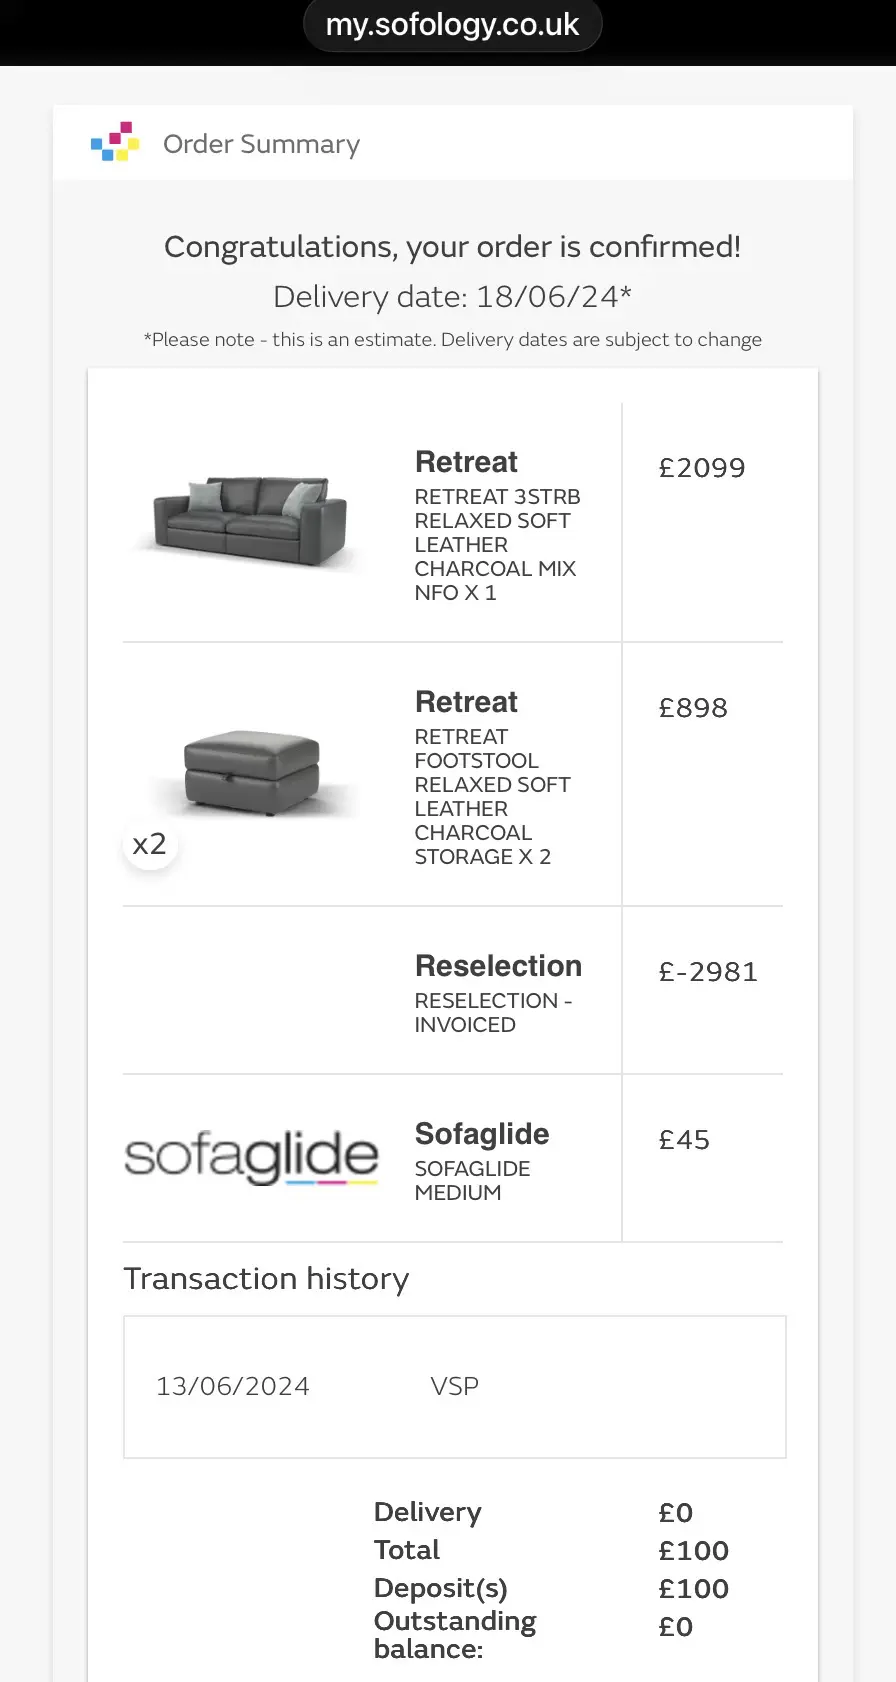This screenshot has height=1682, width=896.
Task: Select the 13/06/2024 VSP transaction row
Action: [454, 1386]
